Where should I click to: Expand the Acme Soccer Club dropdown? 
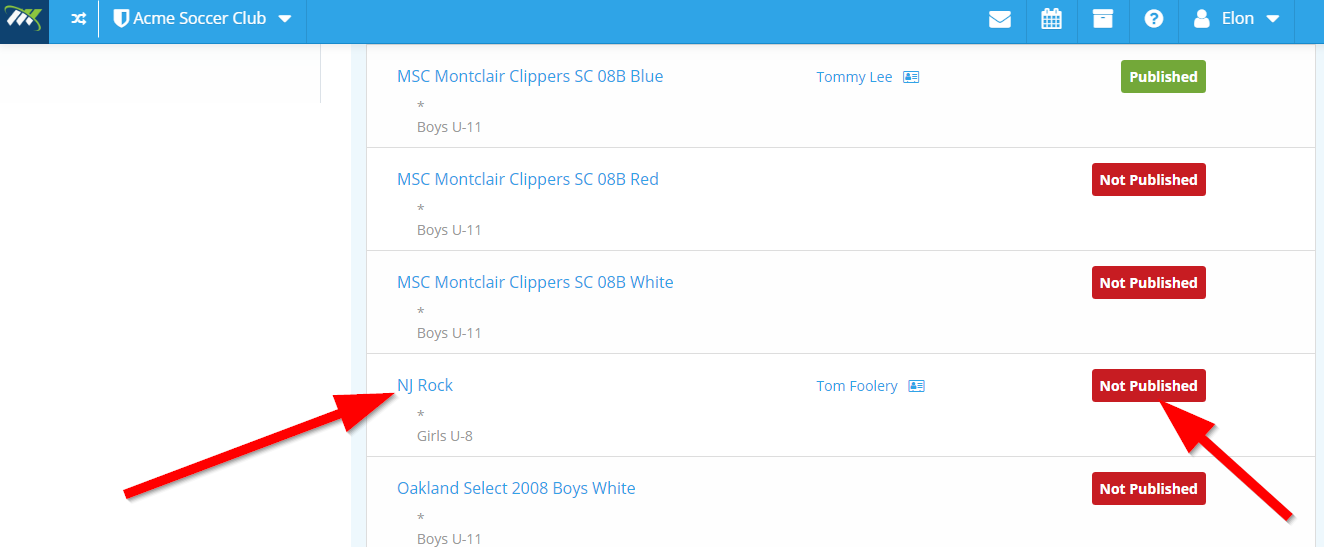285,19
